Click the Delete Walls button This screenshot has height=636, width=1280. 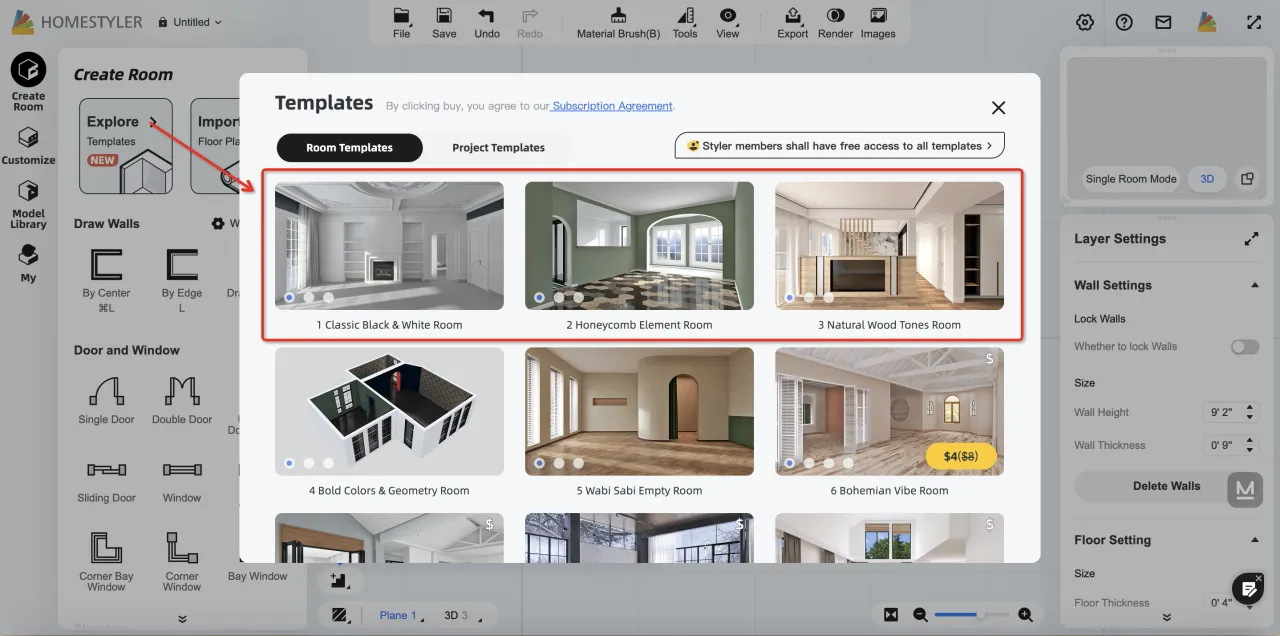[1166, 486]
